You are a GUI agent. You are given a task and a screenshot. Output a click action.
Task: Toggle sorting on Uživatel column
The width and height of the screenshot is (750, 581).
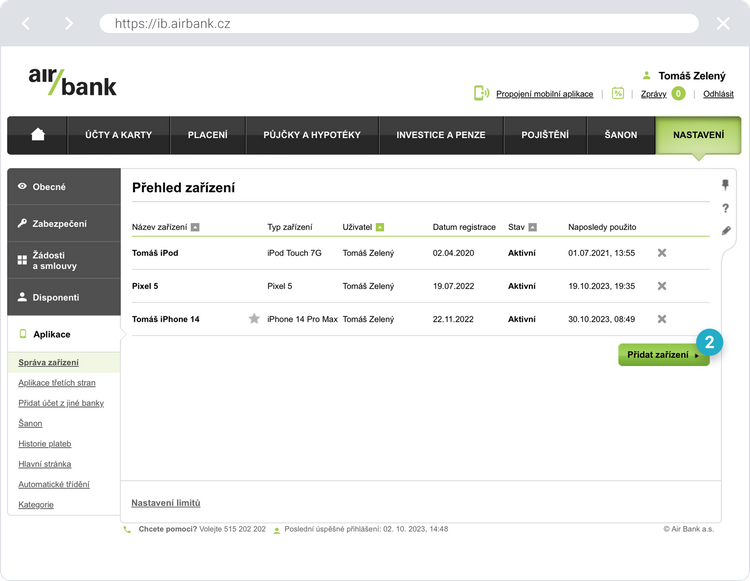(380, 227)
